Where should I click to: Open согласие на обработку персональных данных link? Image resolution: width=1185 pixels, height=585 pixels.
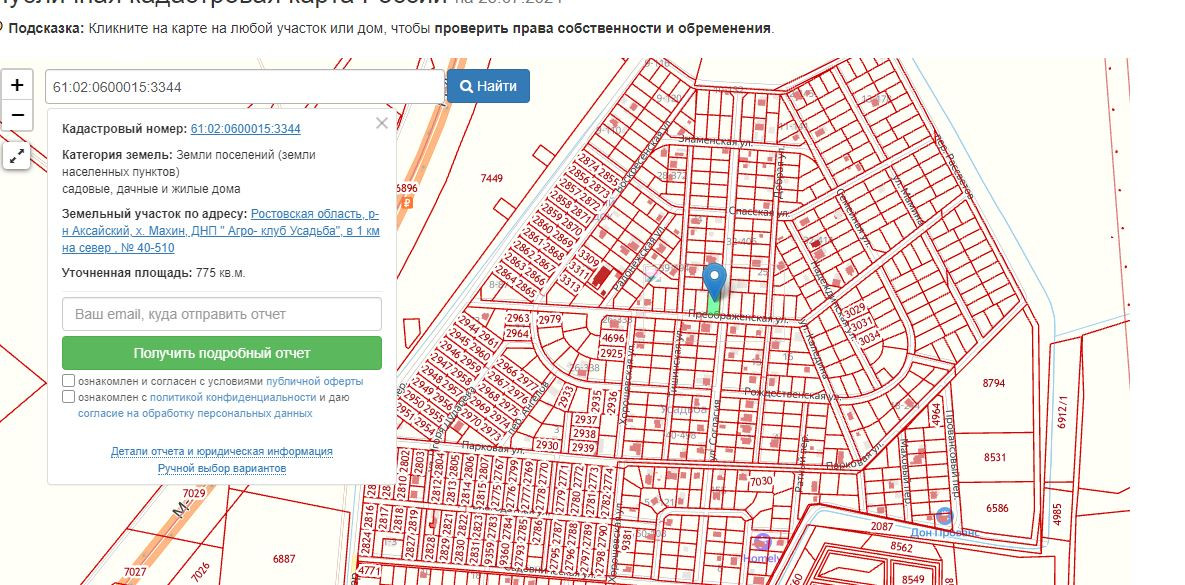coord(195,413)
